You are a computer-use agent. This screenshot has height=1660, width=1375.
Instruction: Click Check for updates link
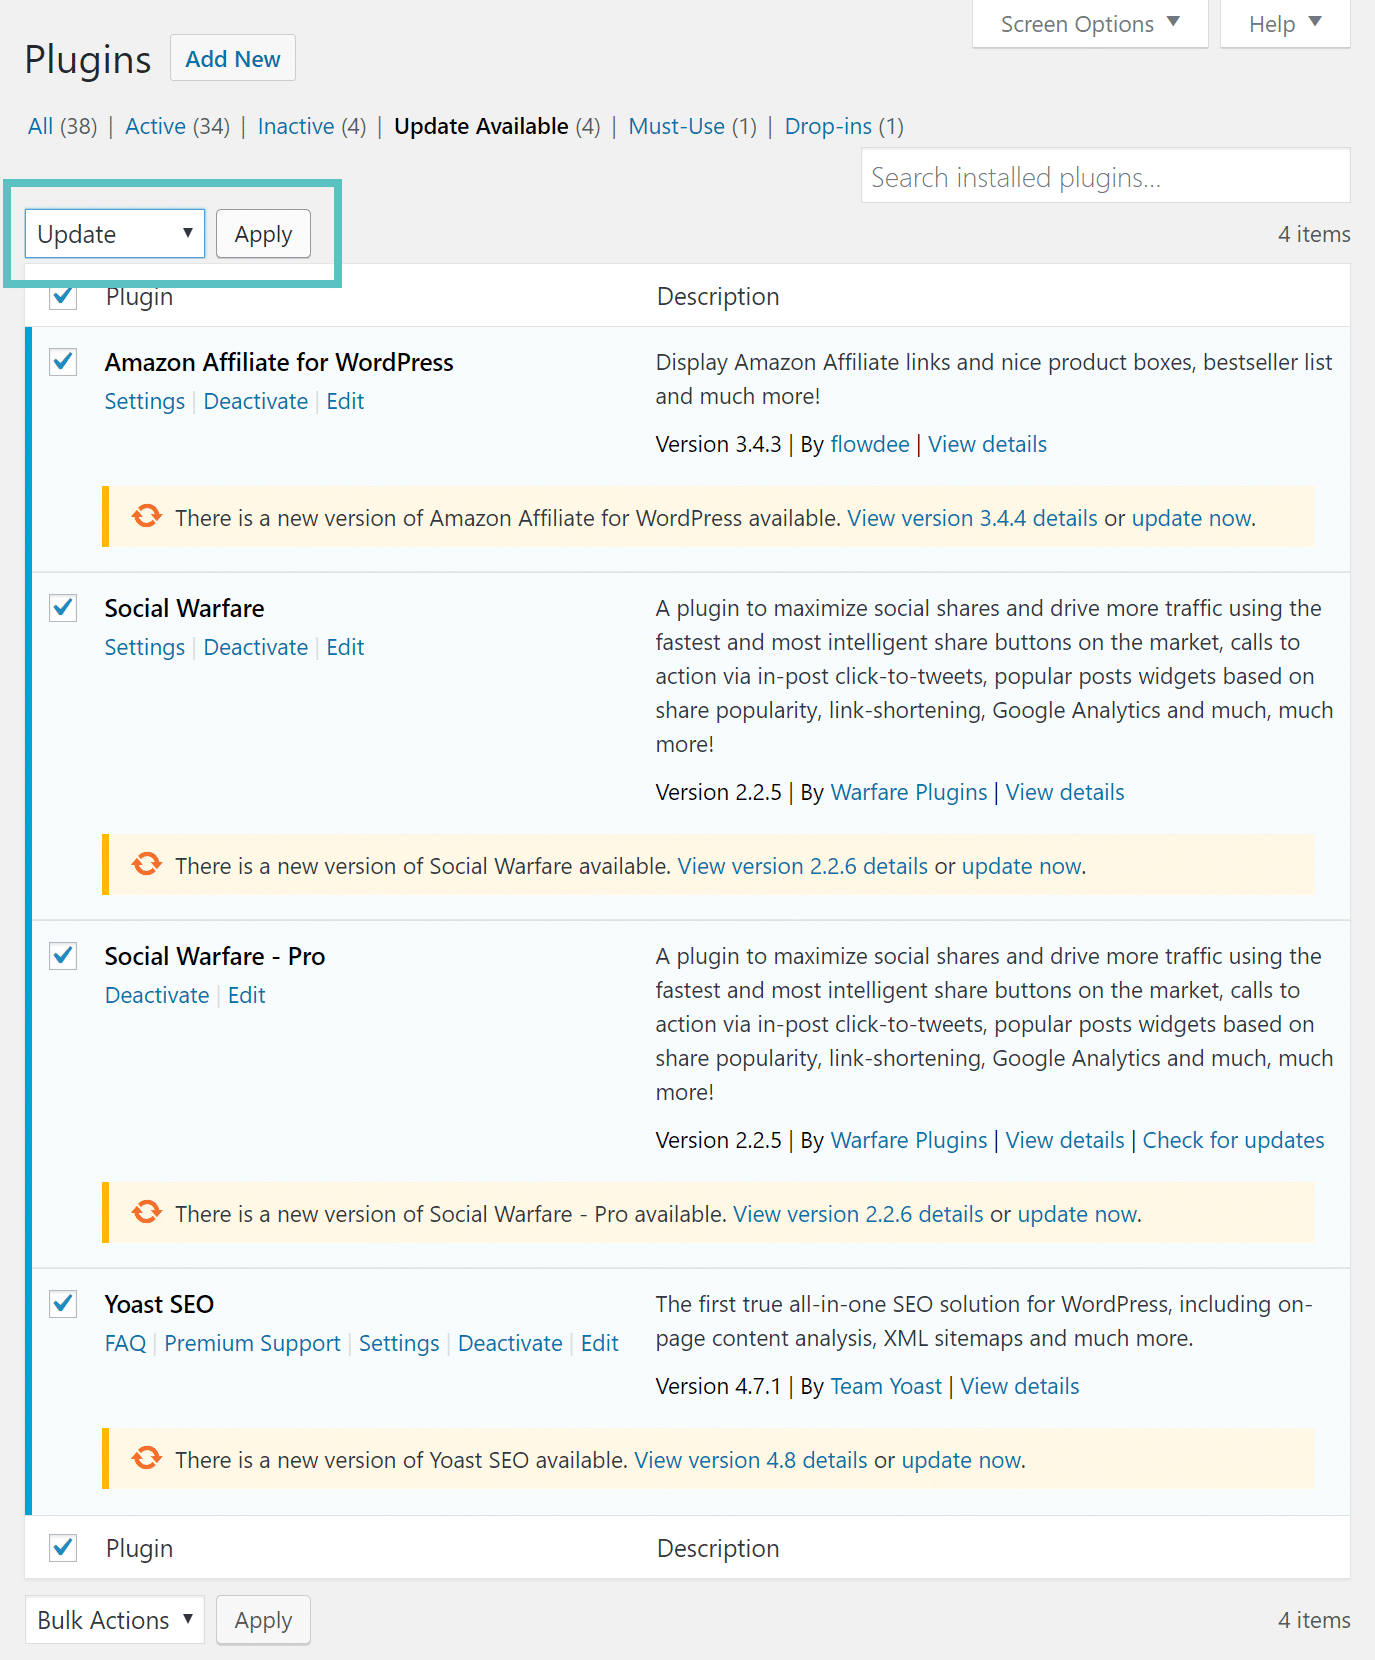[x=1233, y=1140]
